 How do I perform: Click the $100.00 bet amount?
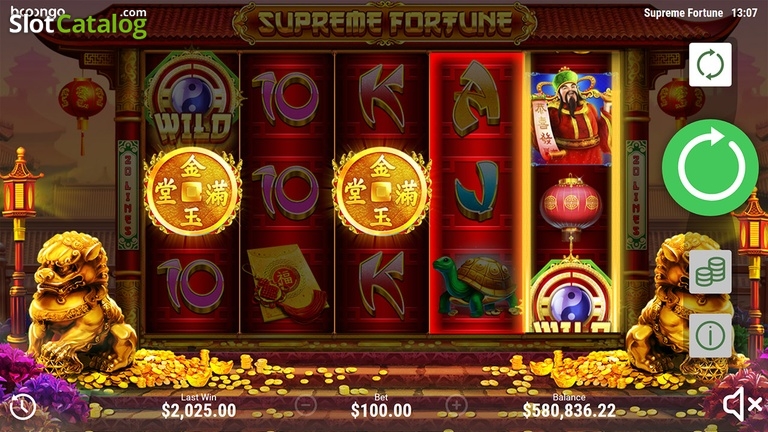pos(381,410)
